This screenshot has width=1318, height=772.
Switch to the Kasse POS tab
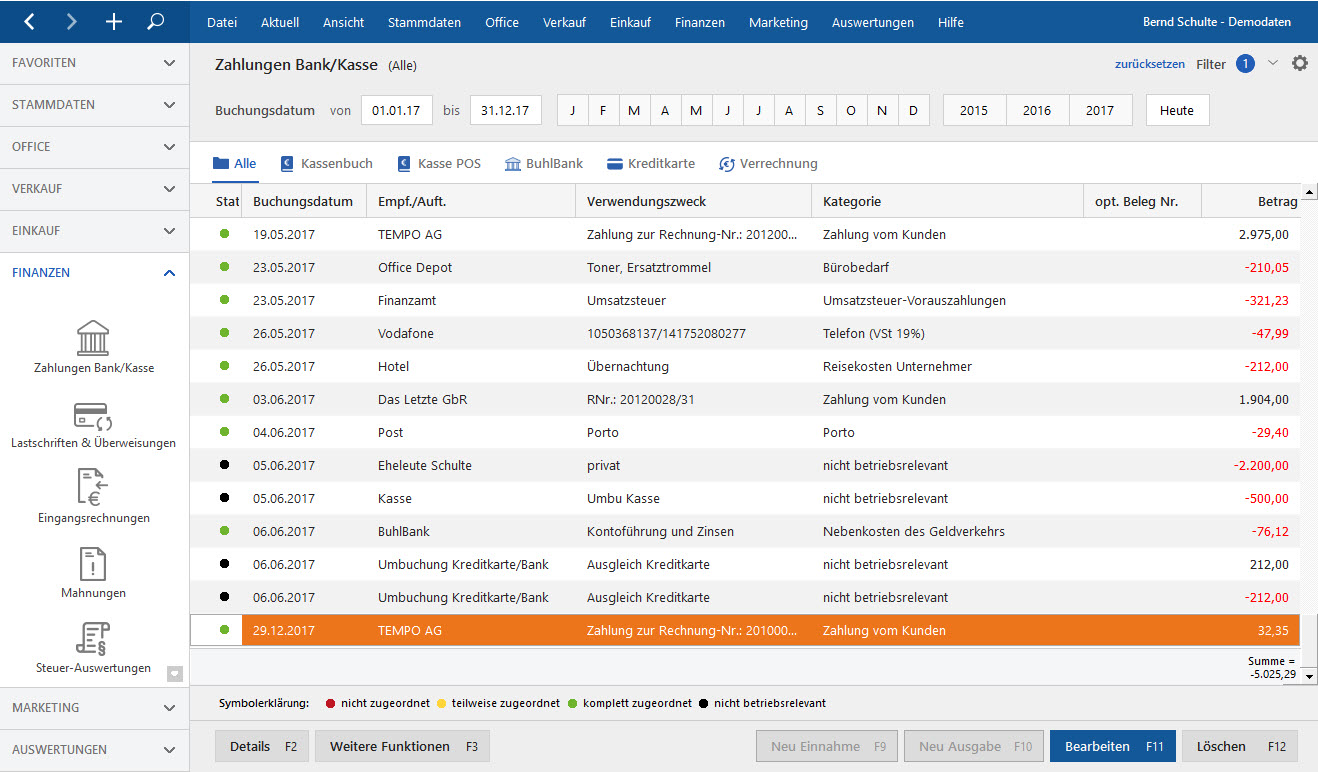(439, 164)
